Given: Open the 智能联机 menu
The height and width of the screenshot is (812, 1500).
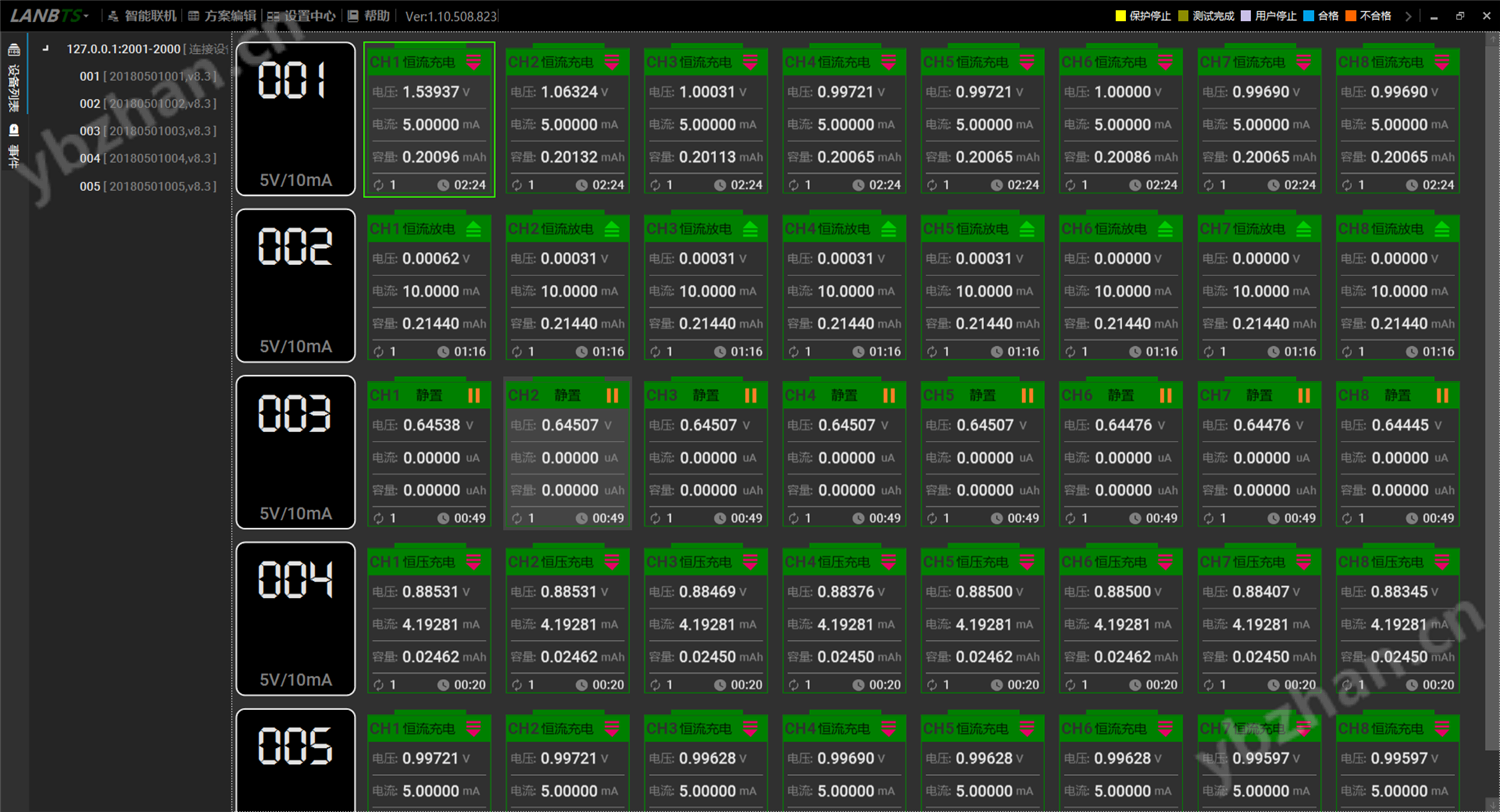Looking at the screenshot, I should pos(142,16).
